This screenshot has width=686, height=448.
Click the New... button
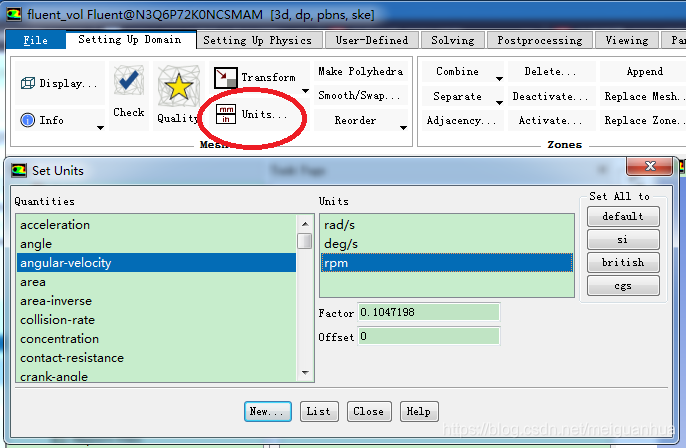tap(268, 412)
